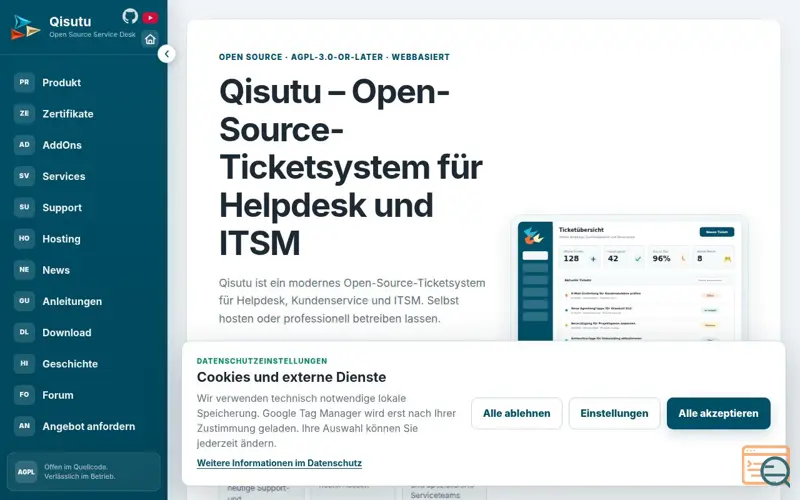
Task: Collapse the sidebar with the chevron button
Action: coord(166,54)
